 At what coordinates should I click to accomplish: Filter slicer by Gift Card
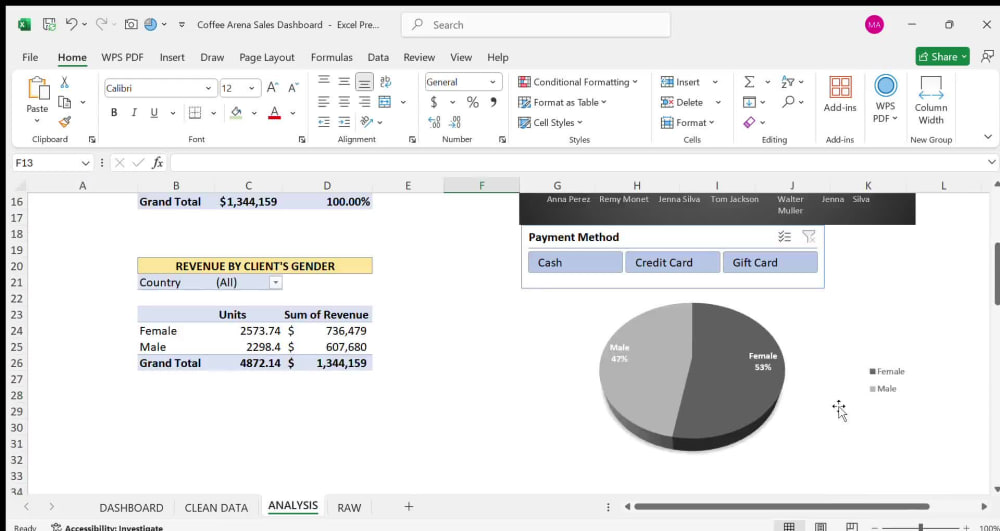(x=770, y=262)
